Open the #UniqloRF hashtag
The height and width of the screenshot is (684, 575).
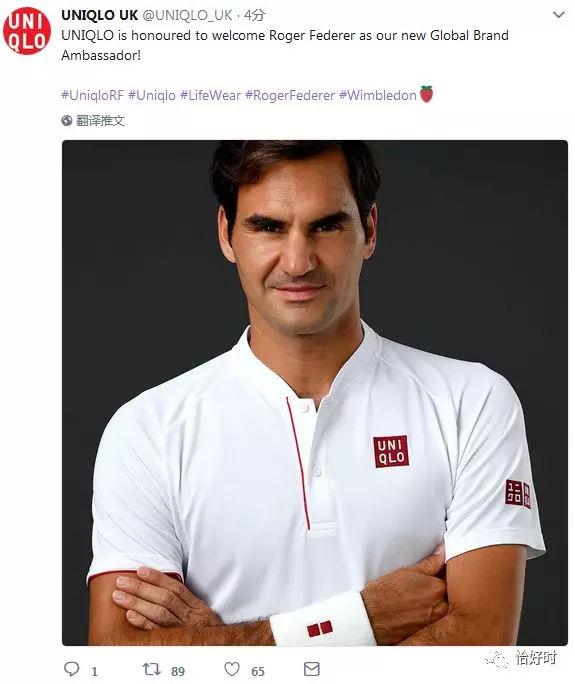pyautogui.click(x=92, y=95)
